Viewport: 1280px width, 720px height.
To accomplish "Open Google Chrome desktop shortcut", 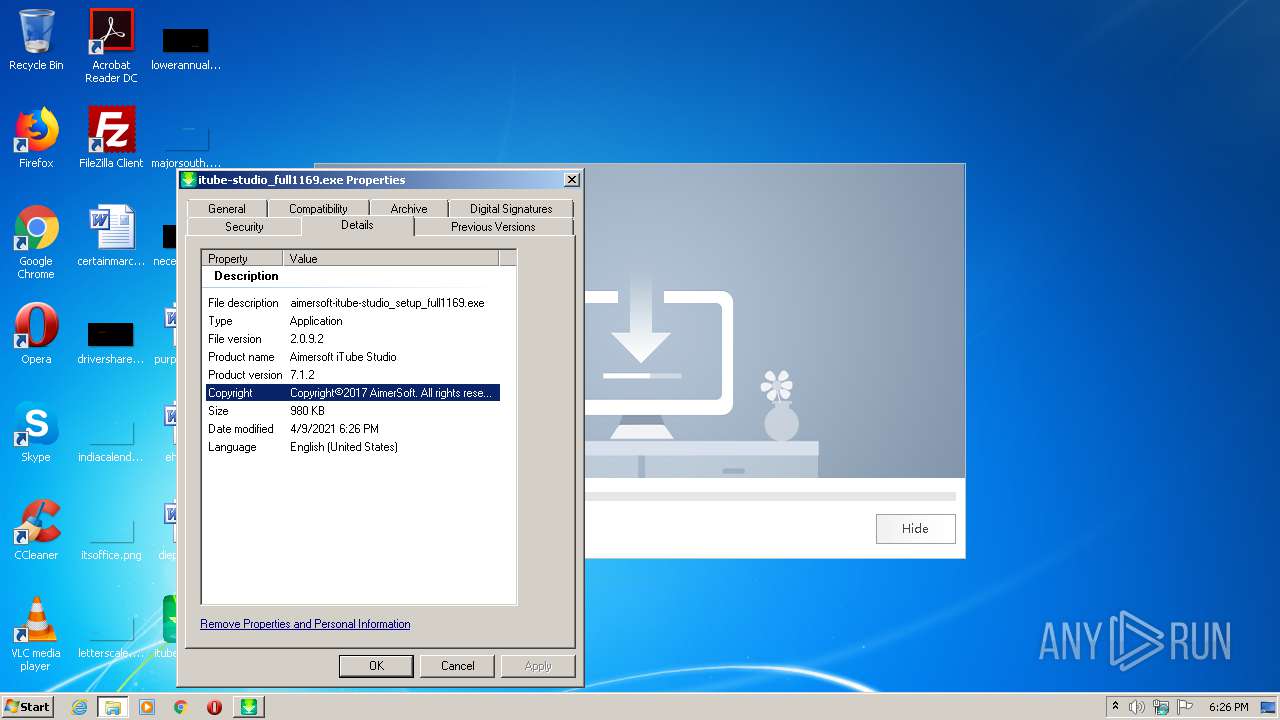I will [x=36, y=242].
